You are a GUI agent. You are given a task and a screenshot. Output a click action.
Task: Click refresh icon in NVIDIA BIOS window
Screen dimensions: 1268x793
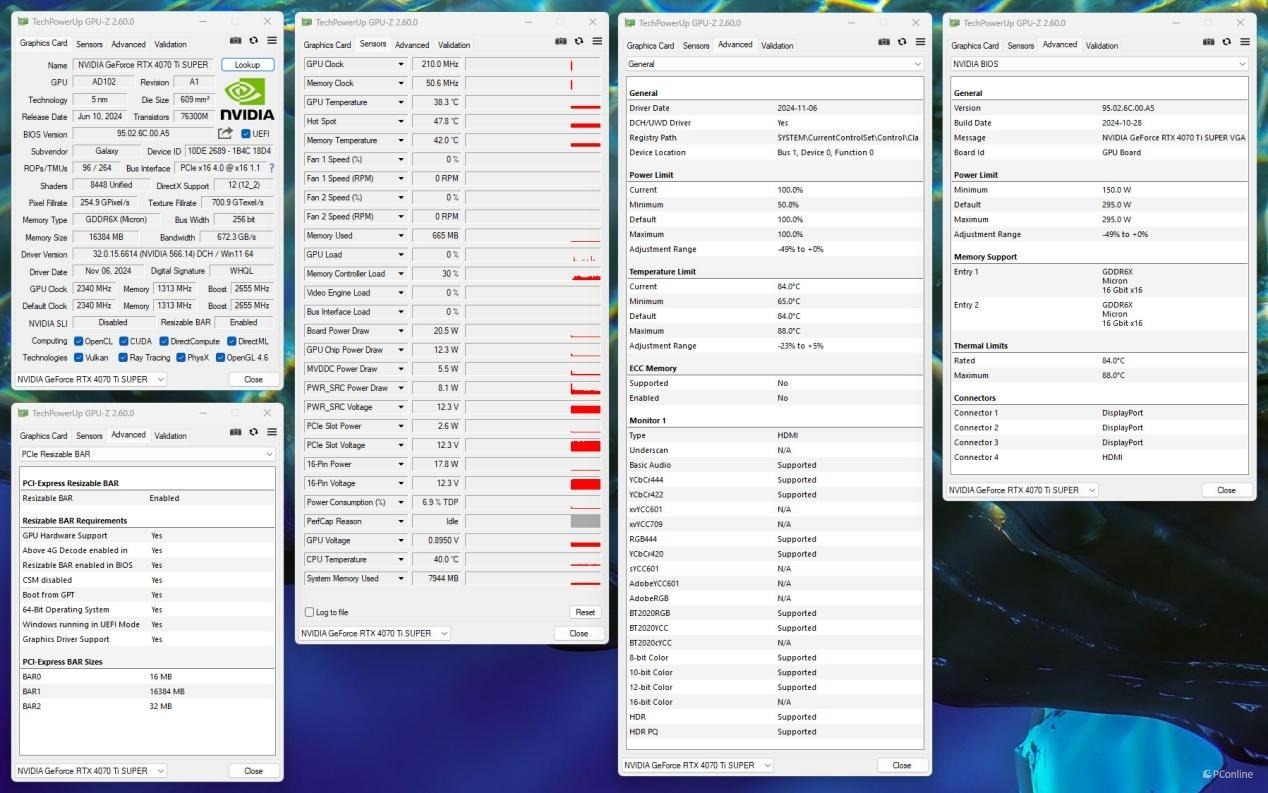[x=1227, y=42]
